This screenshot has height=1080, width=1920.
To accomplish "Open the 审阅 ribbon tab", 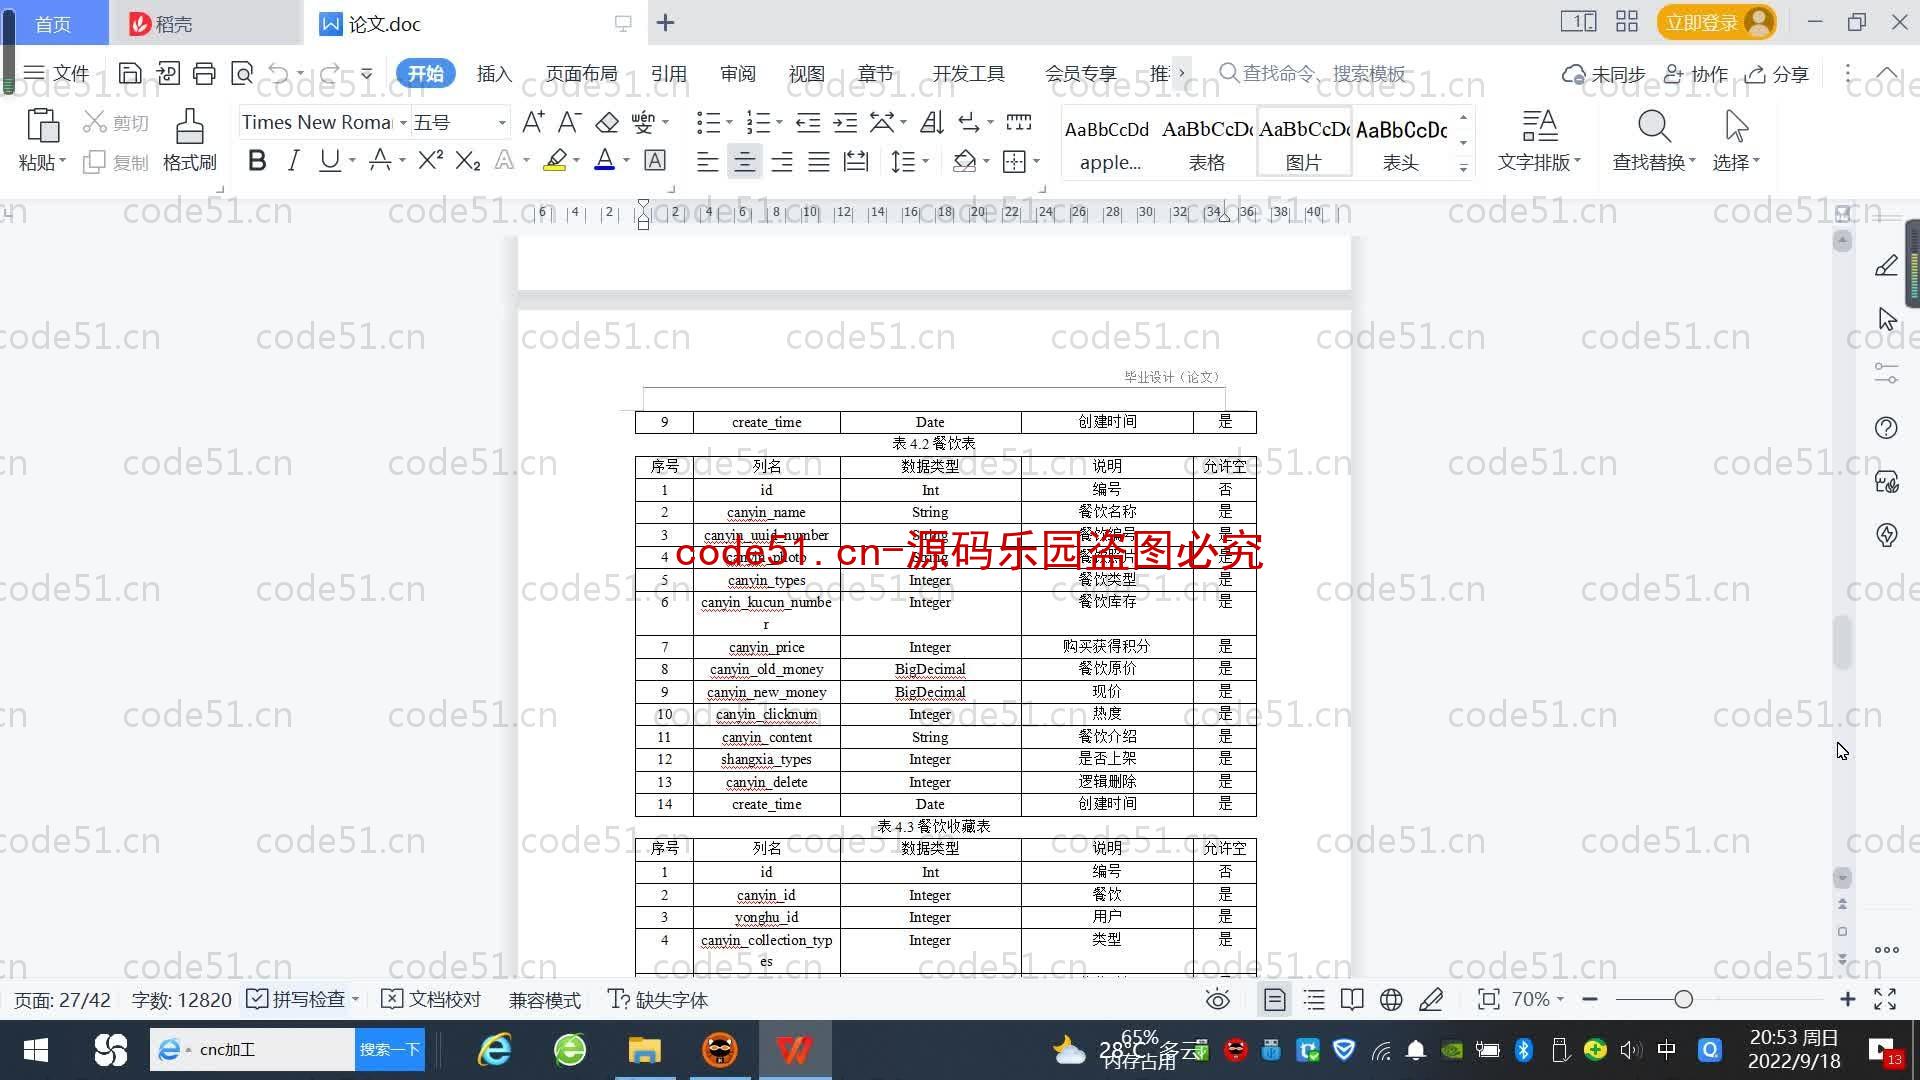I will [x=738, y=73].
